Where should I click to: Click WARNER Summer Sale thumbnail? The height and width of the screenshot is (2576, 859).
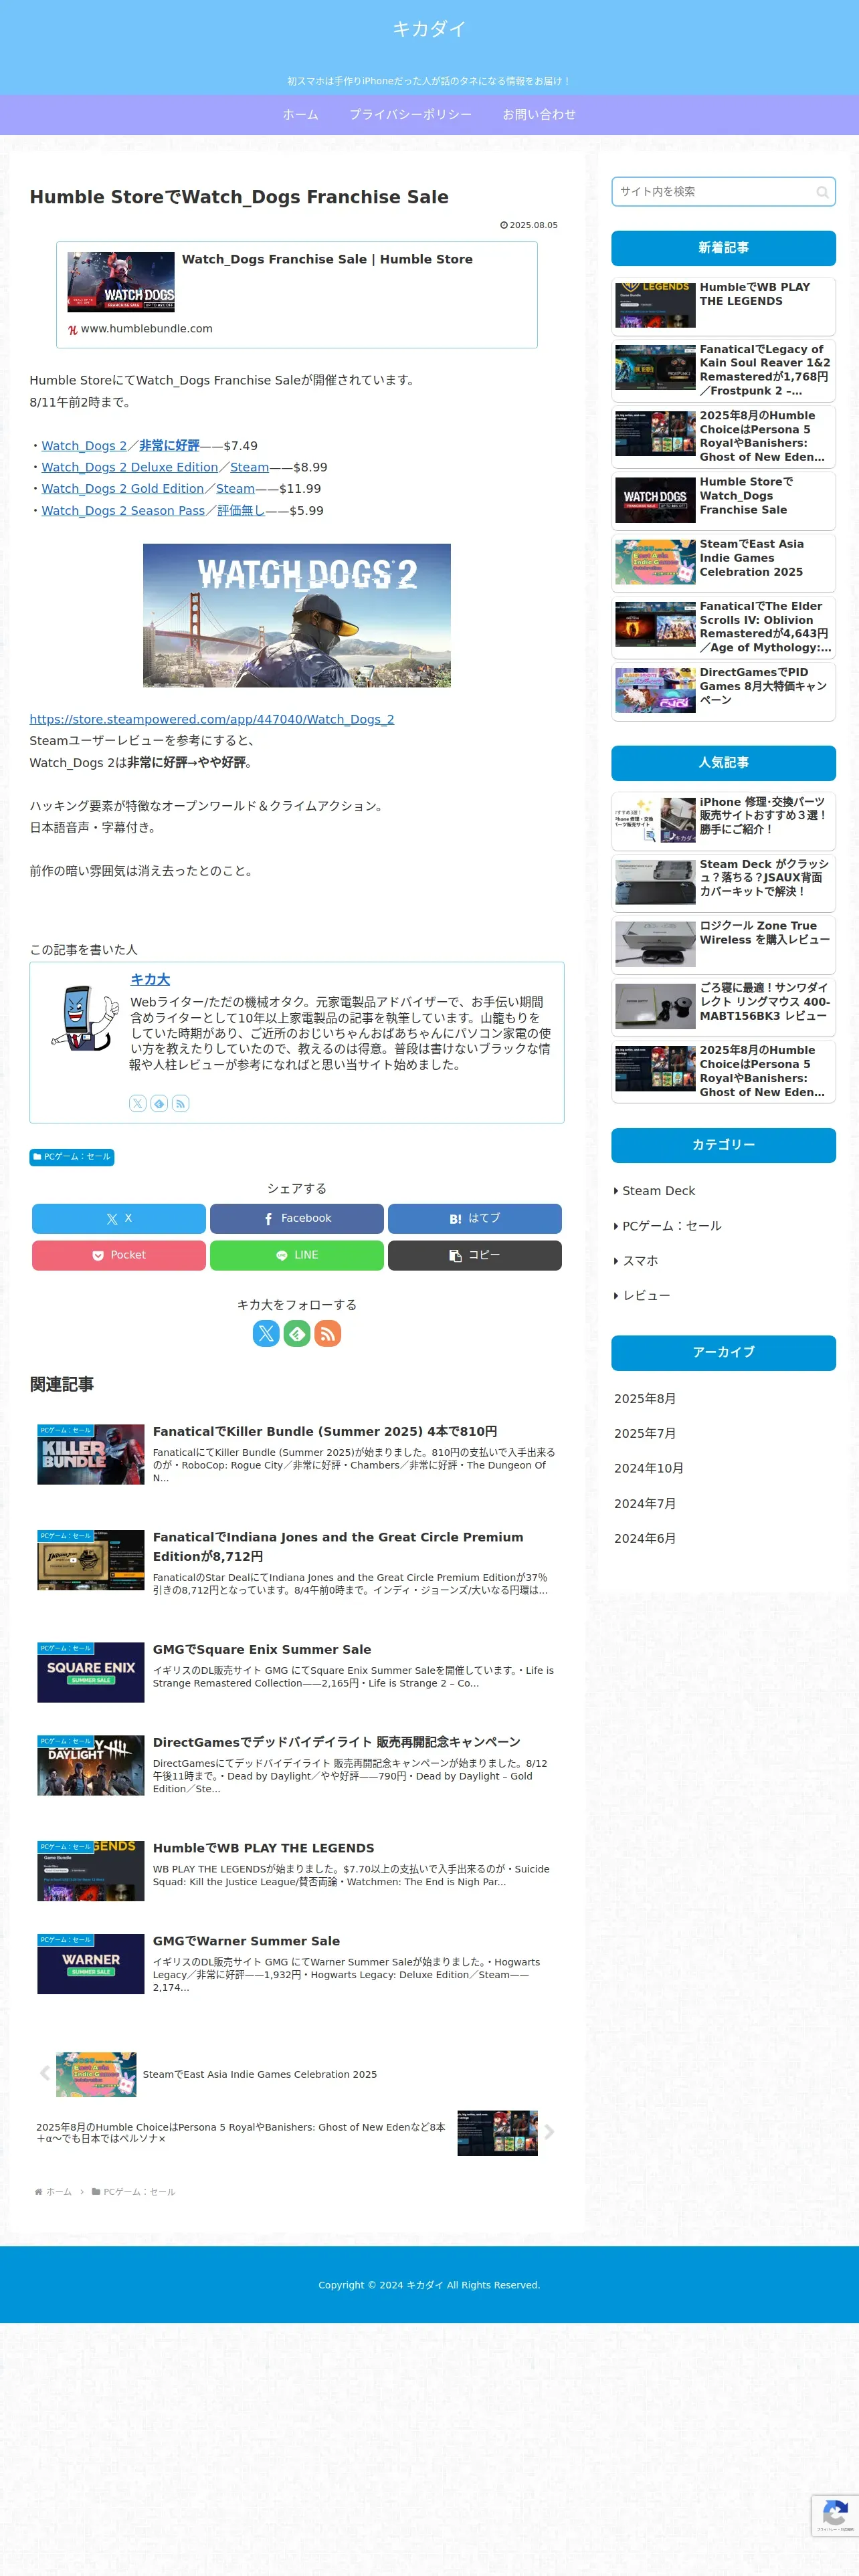pyautogui.click(x=91, y=1964)
